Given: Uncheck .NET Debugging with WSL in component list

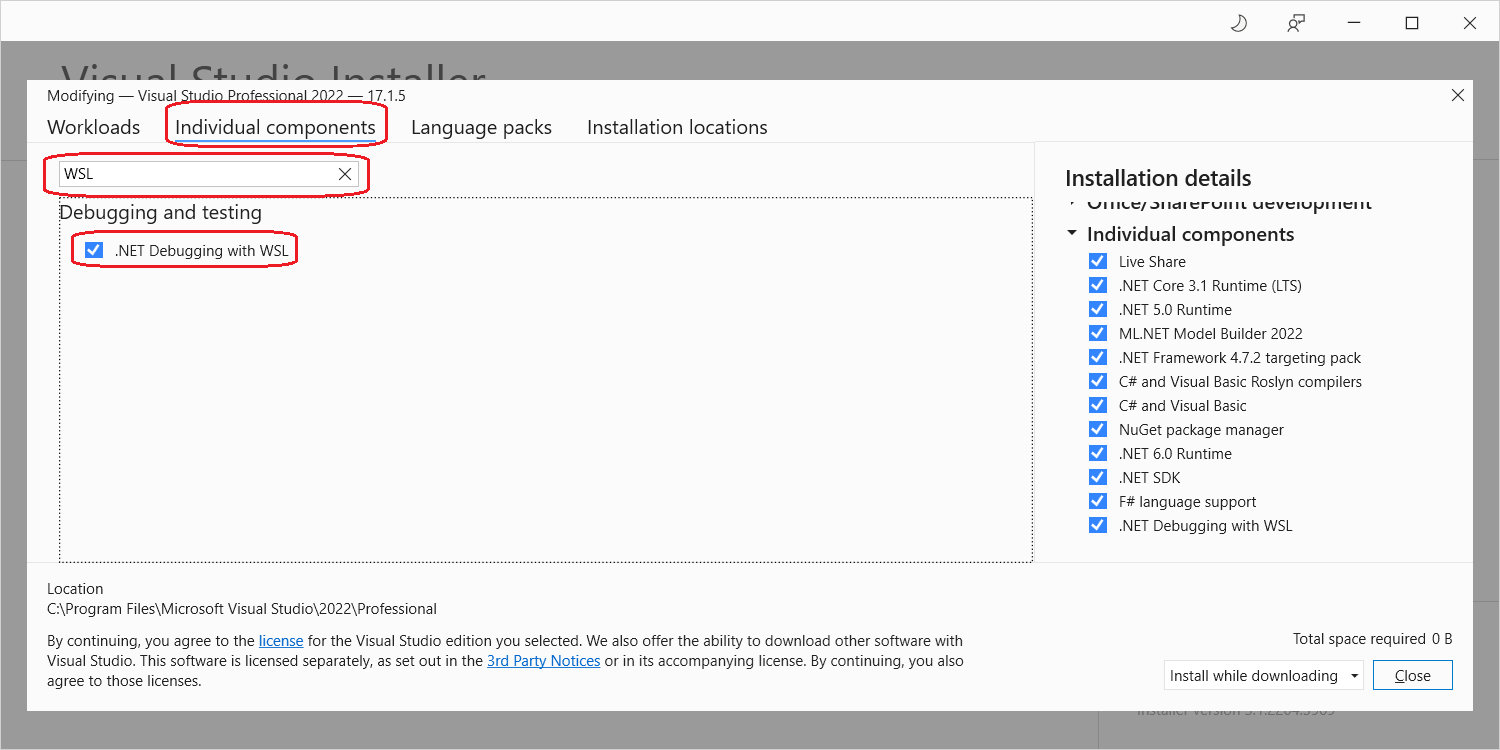Looking at the screenshot, I should point(94,250).
